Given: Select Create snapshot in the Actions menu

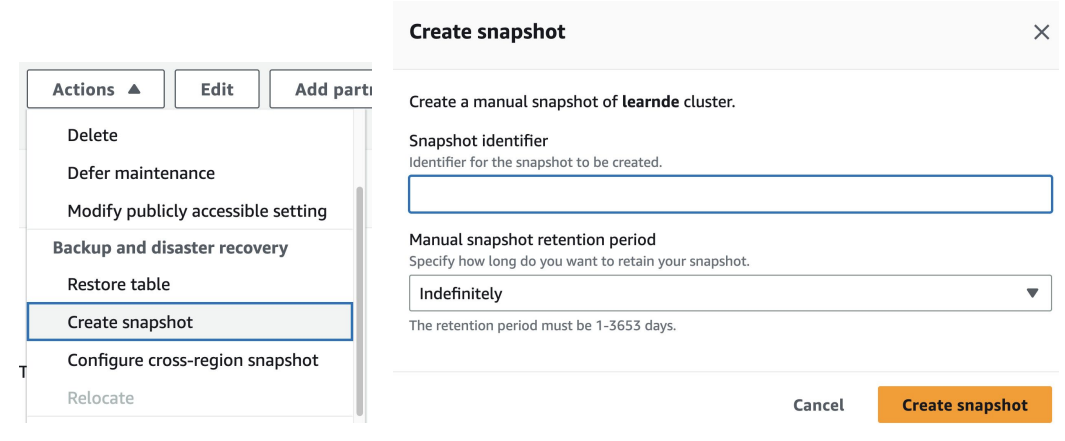Looking at the screenshot, I should (130, 322).
